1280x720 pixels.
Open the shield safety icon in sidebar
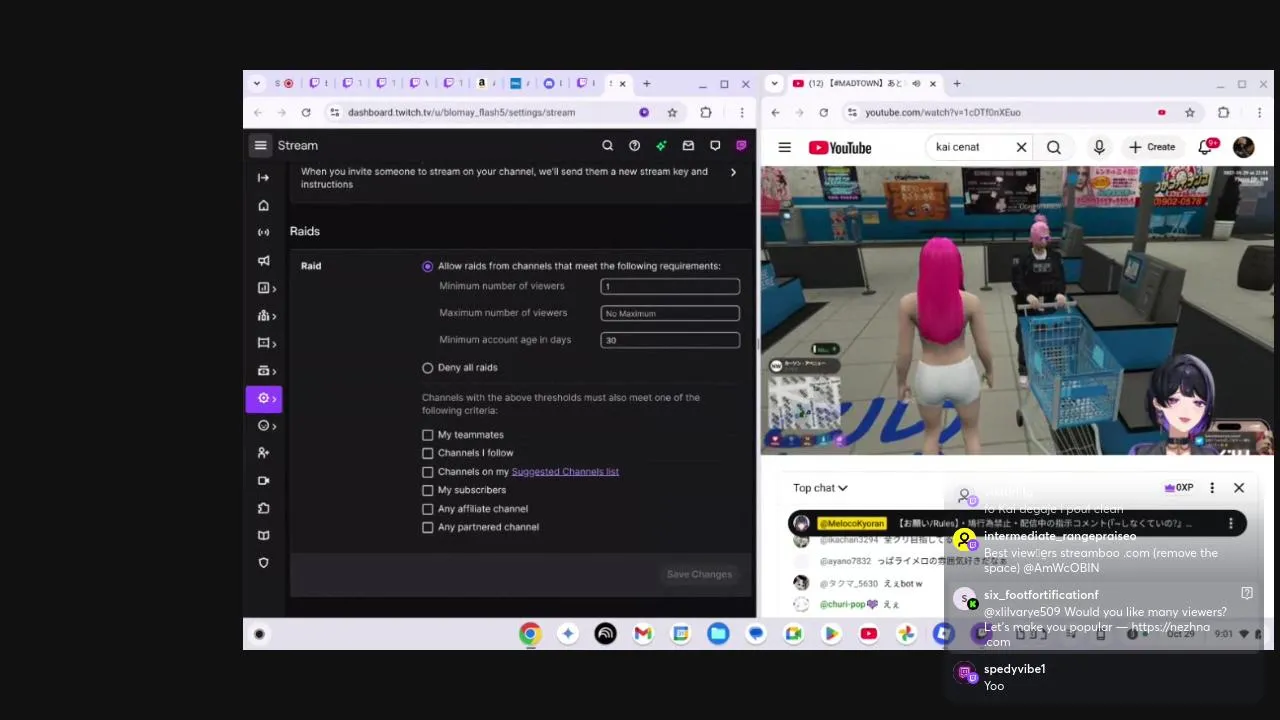tap(263, 563)
